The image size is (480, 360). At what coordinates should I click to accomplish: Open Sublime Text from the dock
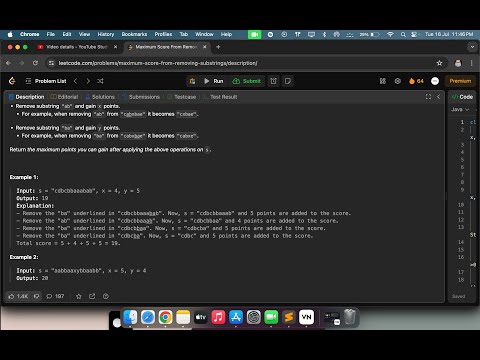click(x=289, y=317)
